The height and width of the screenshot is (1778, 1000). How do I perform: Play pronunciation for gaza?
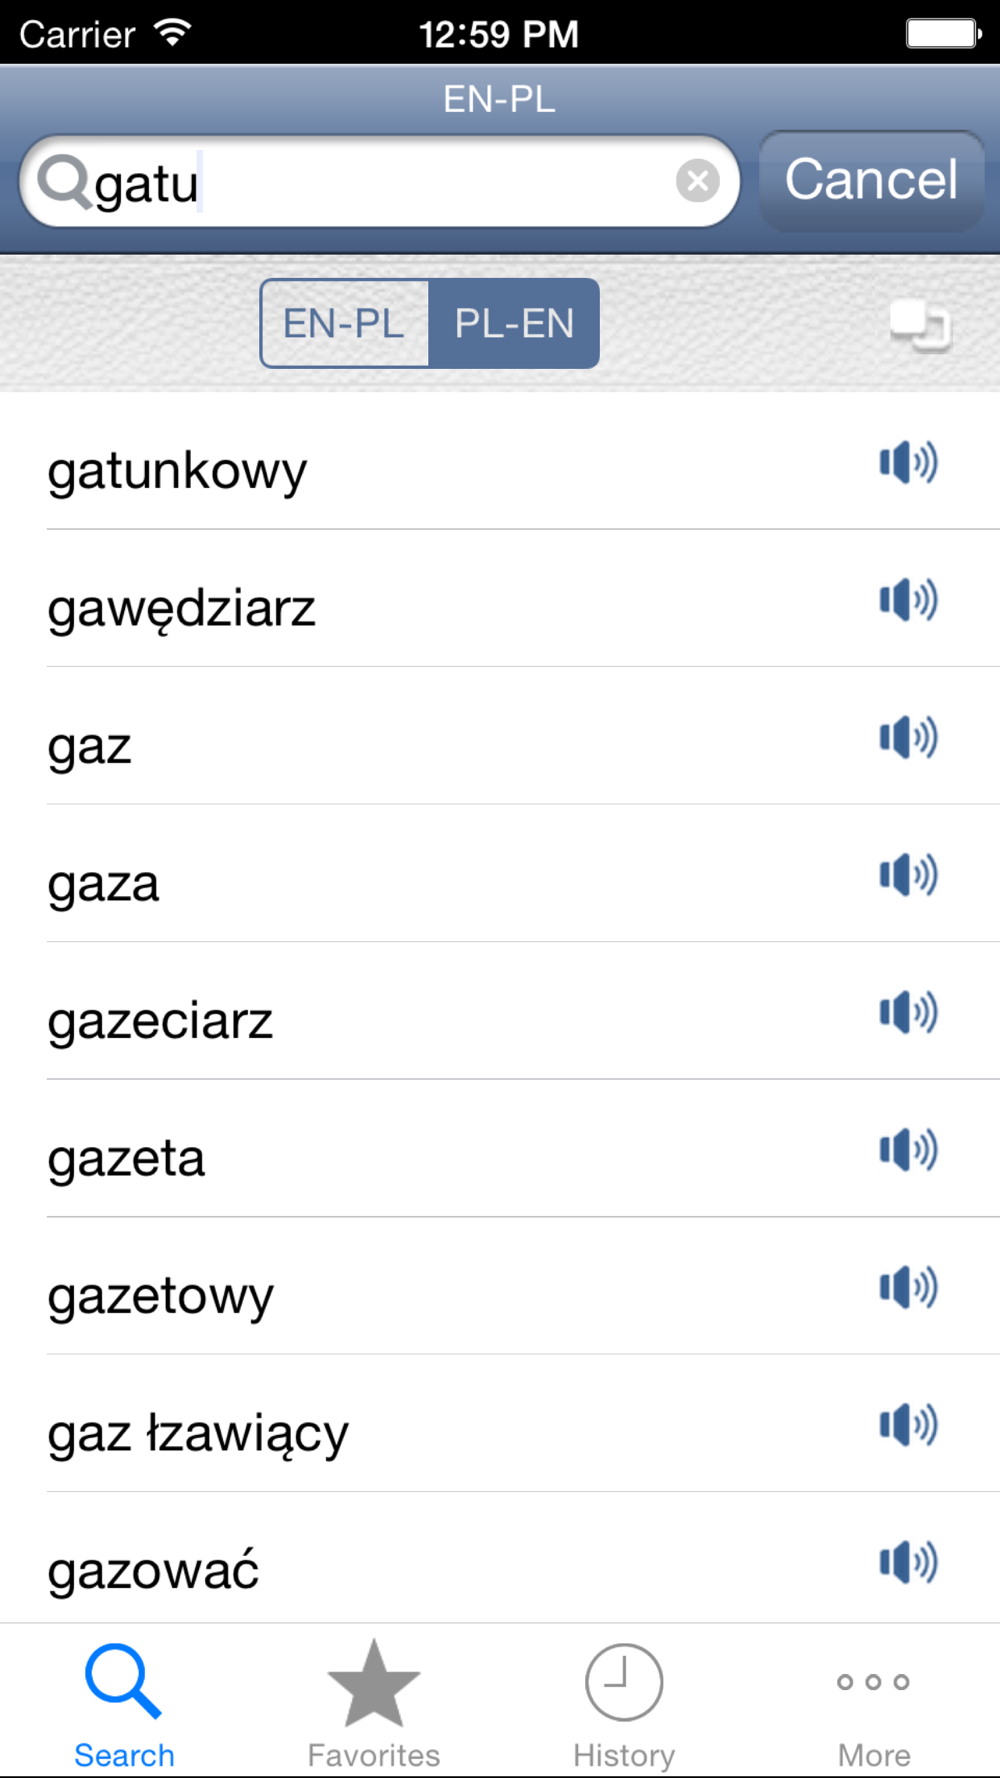click(908, 875)
